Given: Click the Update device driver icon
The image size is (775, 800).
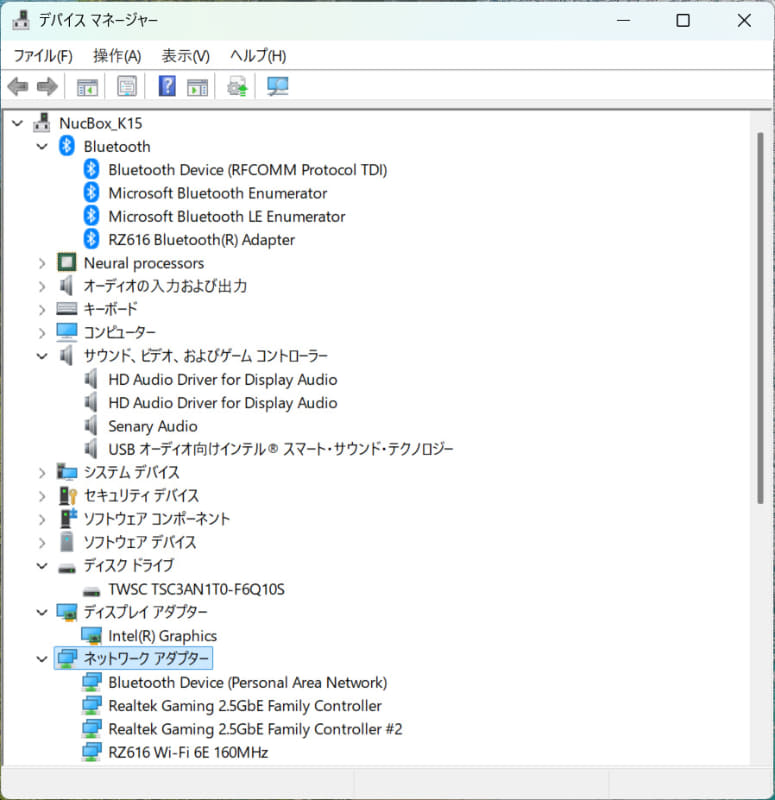Looking at the screenshot, I should tap(237, 86).
